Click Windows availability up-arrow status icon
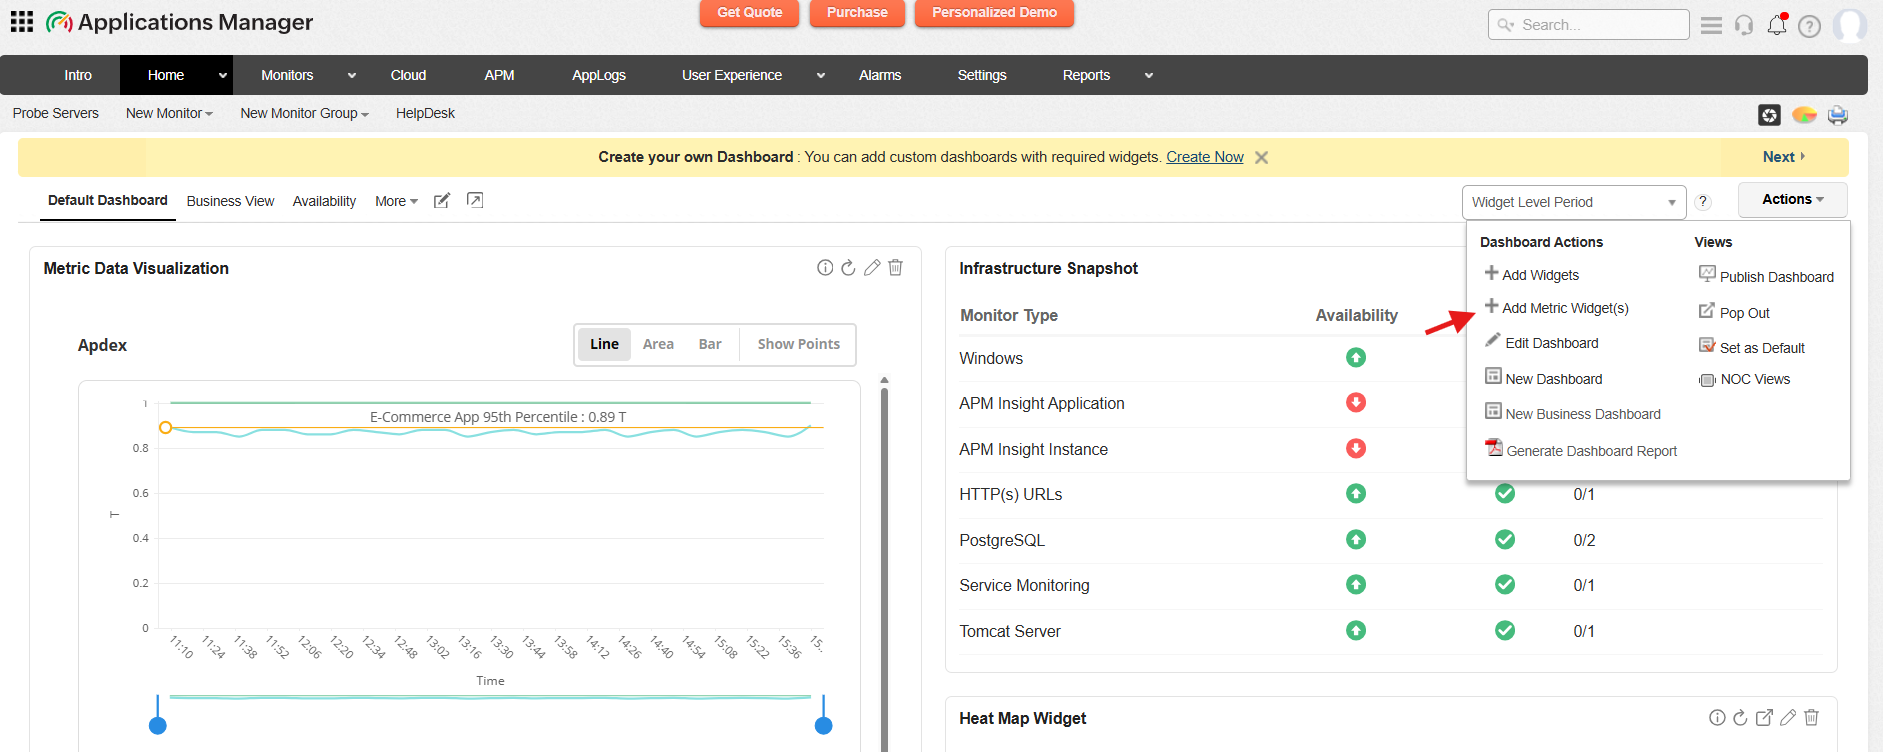This screenshot has width=1883, height=752. [x=1356, y=357]
